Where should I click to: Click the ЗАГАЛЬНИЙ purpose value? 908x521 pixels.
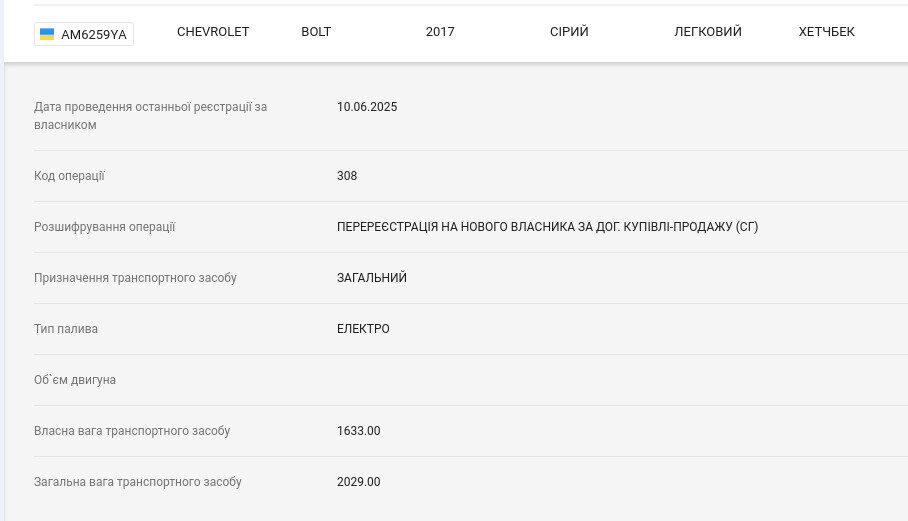point(372,277)
